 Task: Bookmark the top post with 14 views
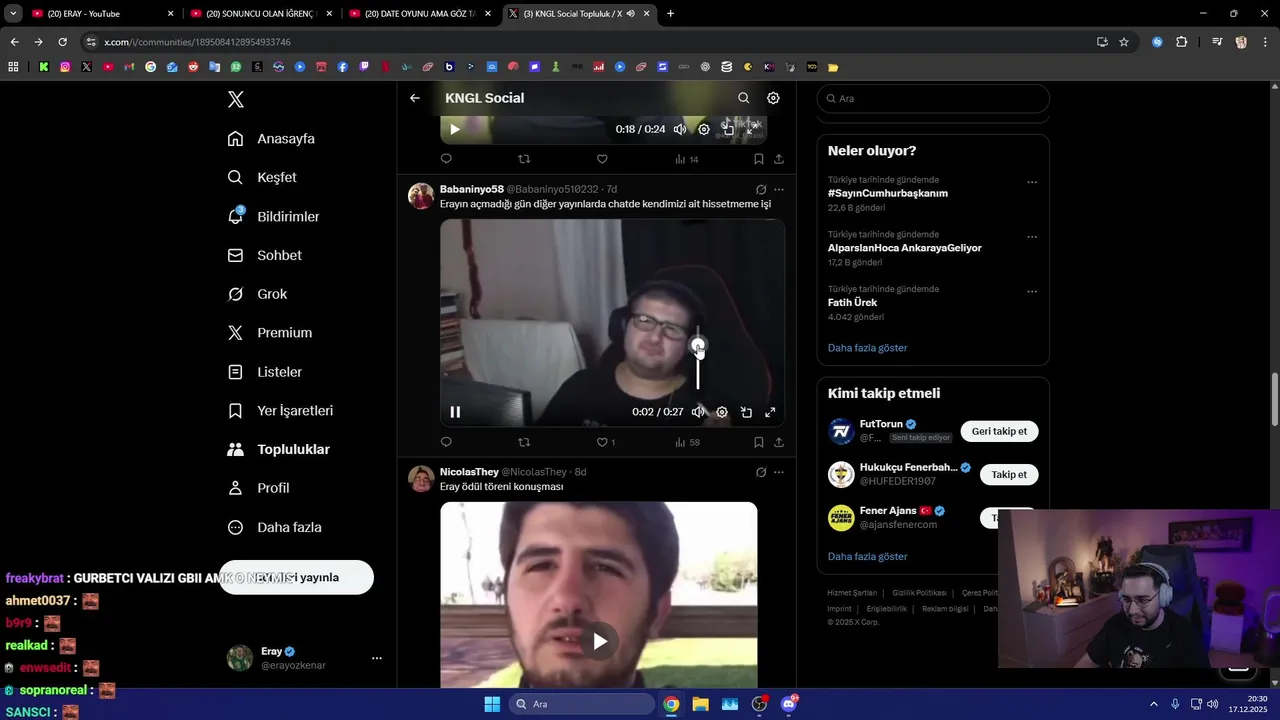759,159
